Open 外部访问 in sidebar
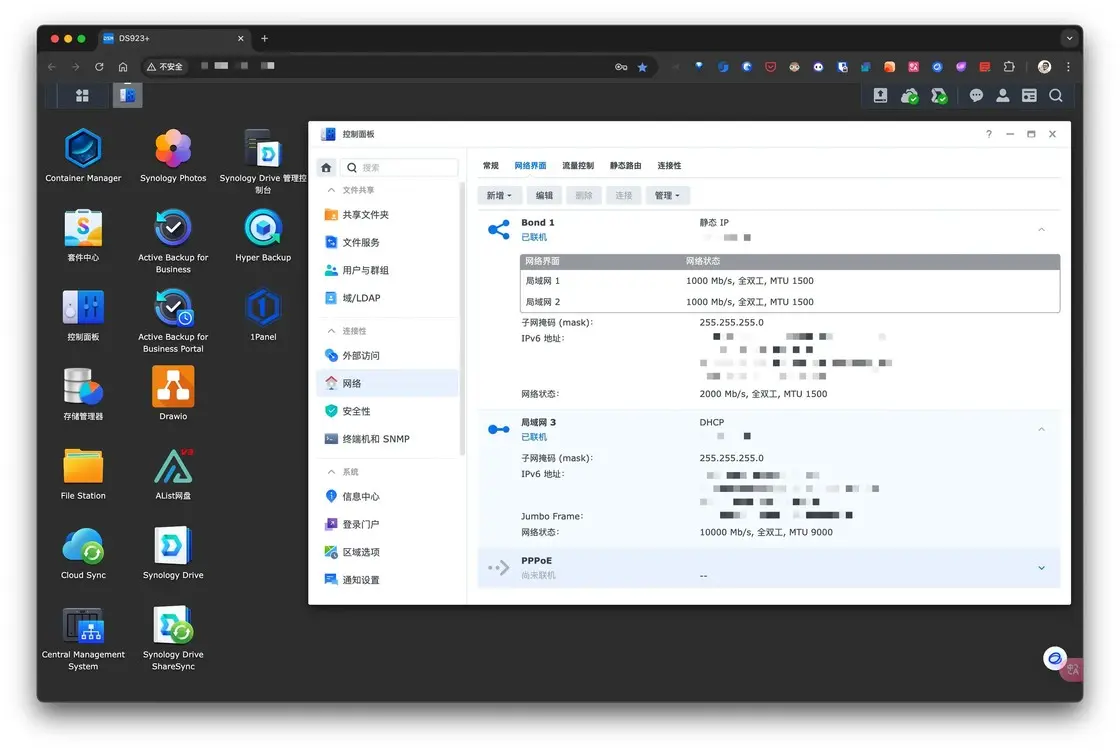Screen dimensions: 1120x751 pos(387,355)
